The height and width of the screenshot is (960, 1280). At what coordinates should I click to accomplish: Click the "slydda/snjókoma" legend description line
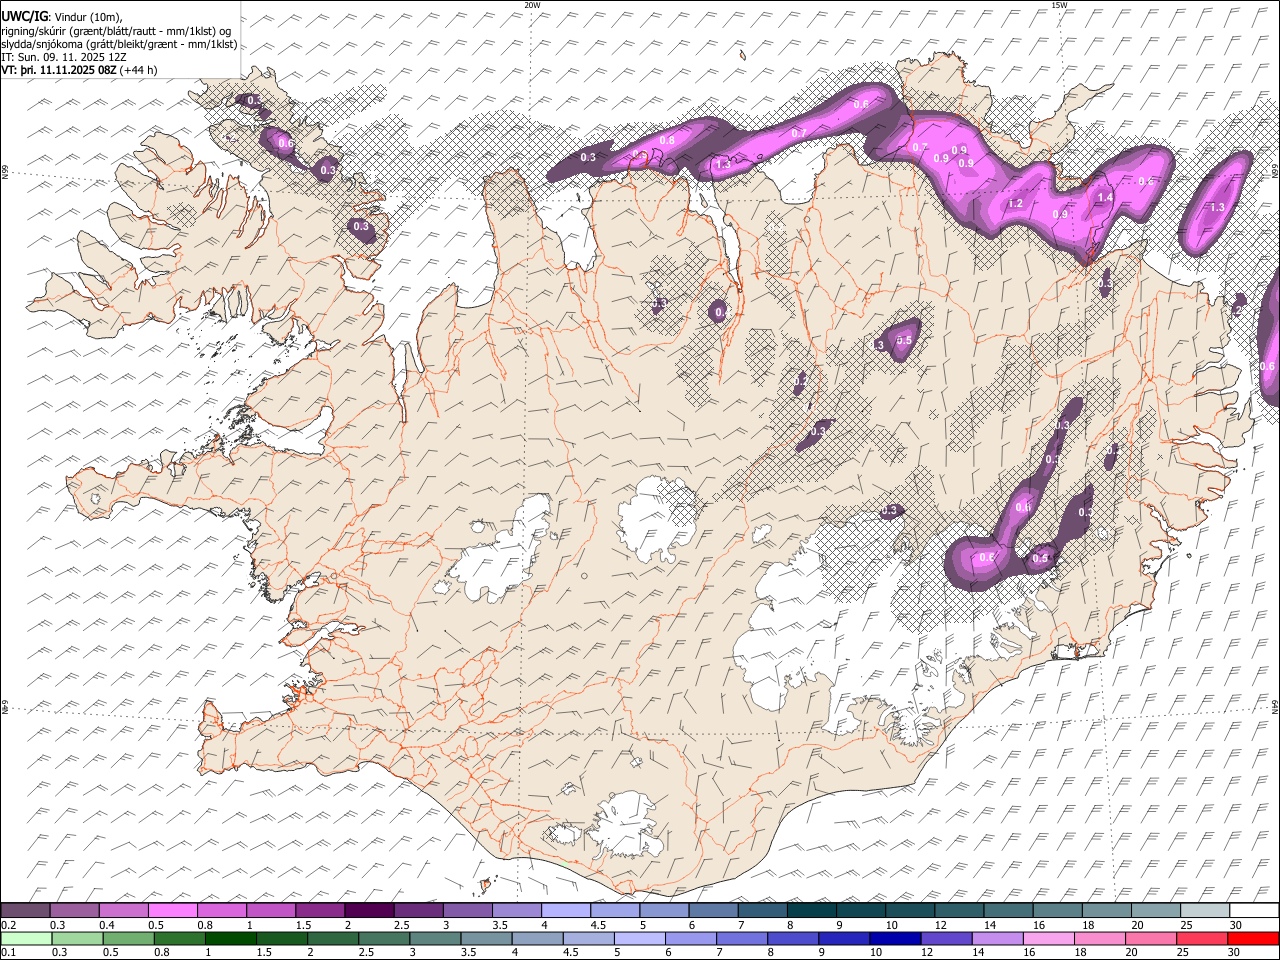119,44
